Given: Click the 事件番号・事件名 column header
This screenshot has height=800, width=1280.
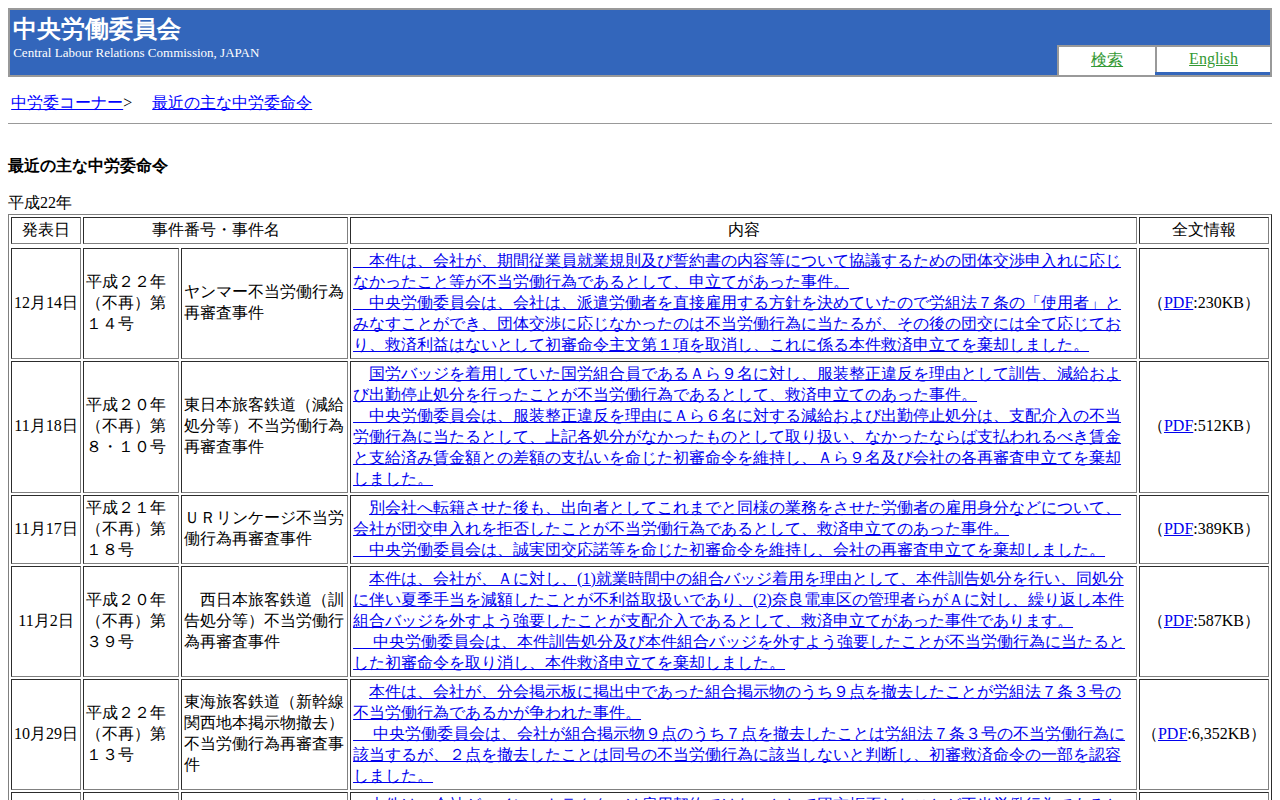Looking at the screenshot, I should [x=215, y=230].
